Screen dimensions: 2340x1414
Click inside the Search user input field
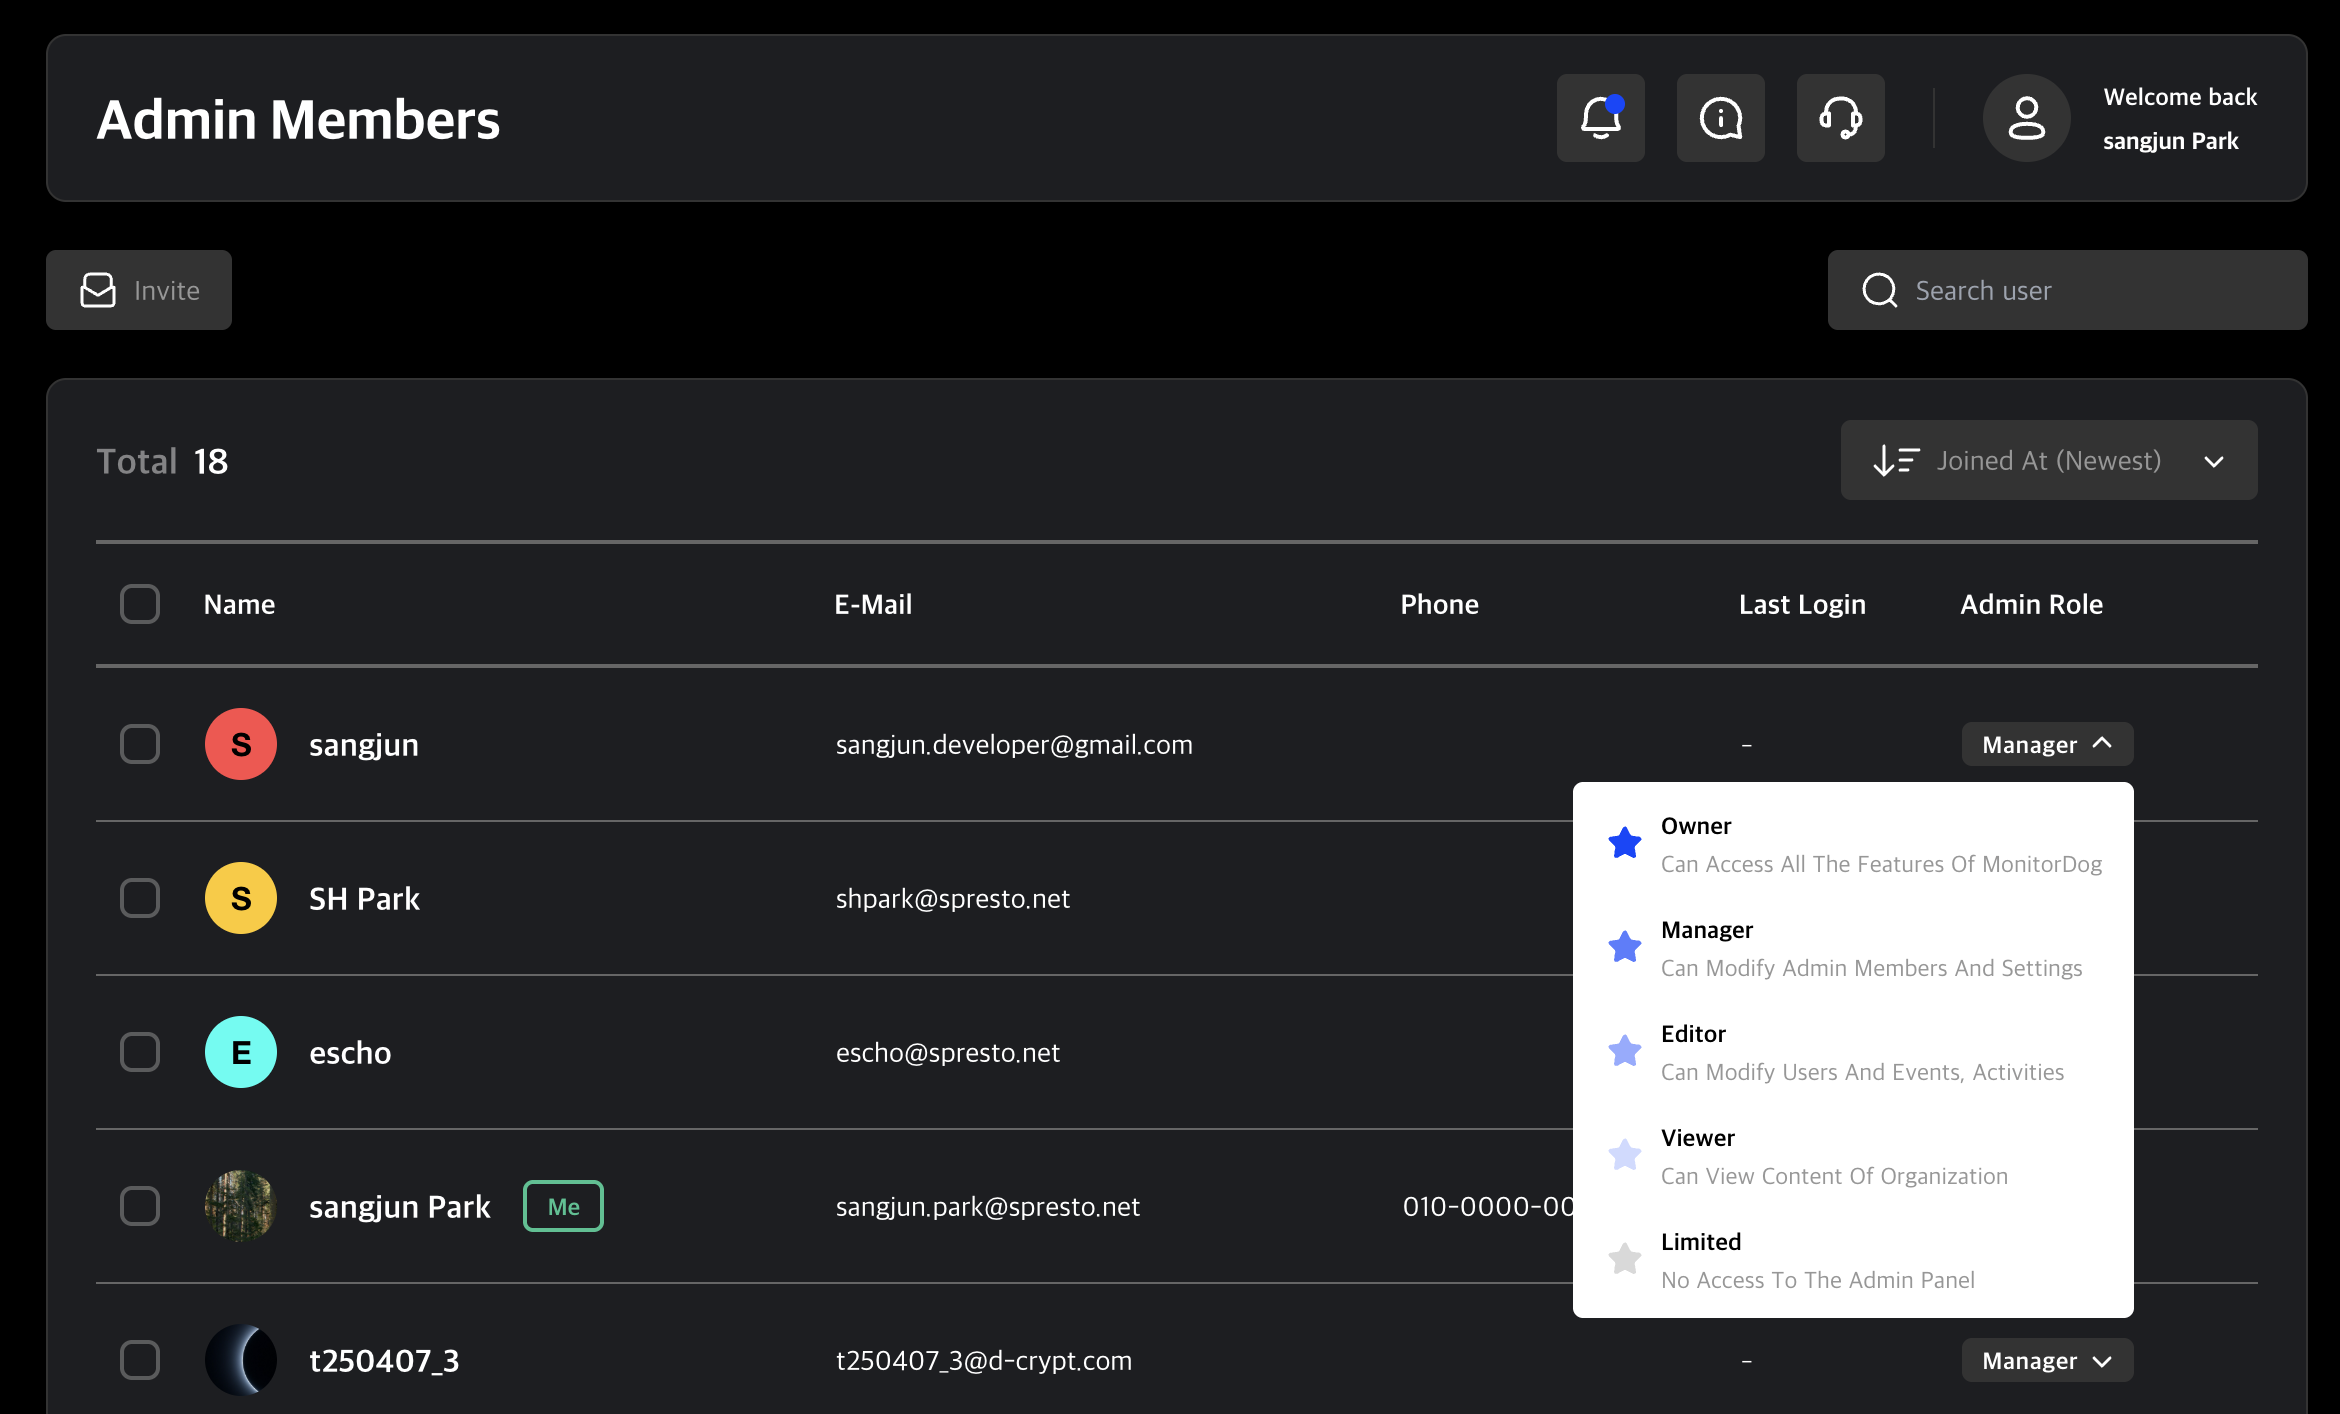click(x=2000, y=290)
